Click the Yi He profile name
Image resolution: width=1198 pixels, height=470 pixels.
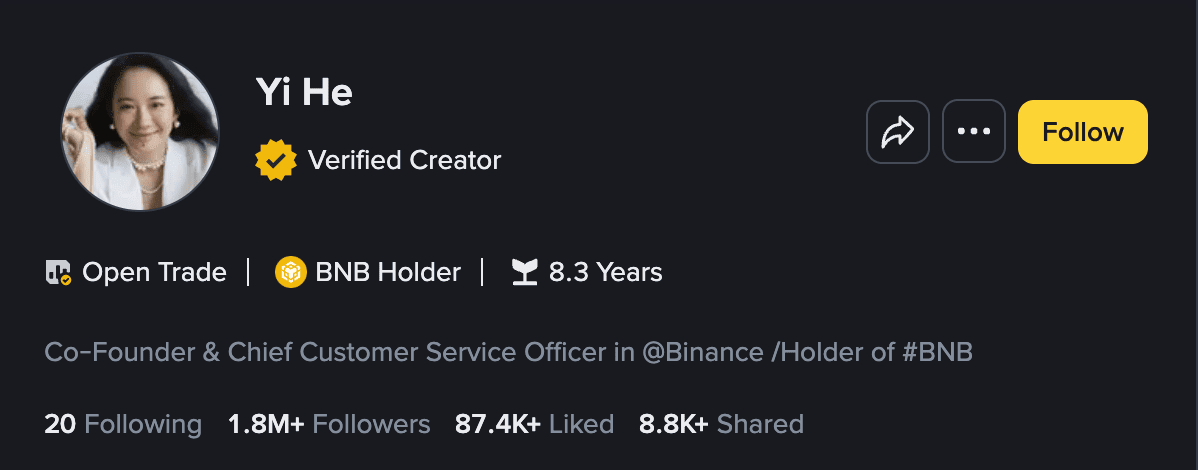pyautogui.click(x=304, y=93)
